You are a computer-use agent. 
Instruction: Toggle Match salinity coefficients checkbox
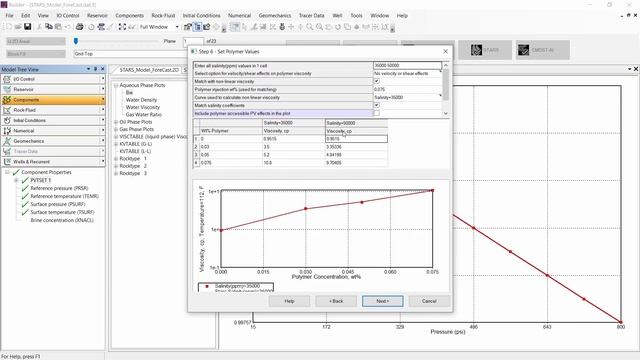pyautogui.click(x=377, y=105)
